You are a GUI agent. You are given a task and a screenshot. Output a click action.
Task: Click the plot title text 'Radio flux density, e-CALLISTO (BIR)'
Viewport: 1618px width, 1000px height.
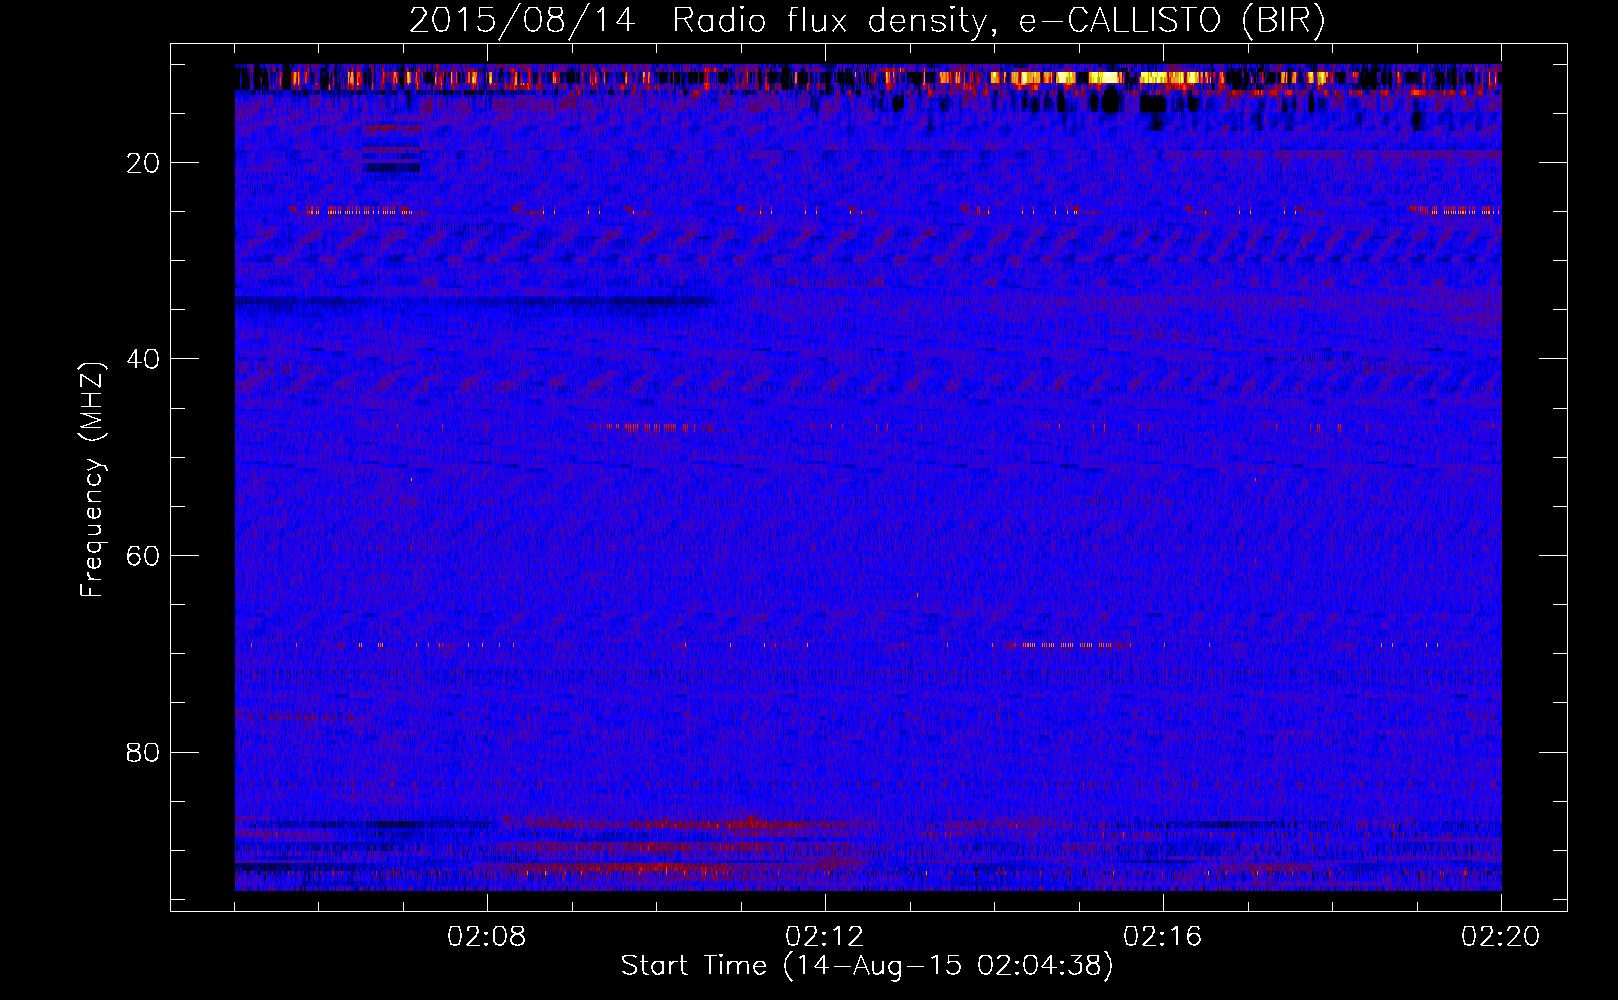(999, 21)
